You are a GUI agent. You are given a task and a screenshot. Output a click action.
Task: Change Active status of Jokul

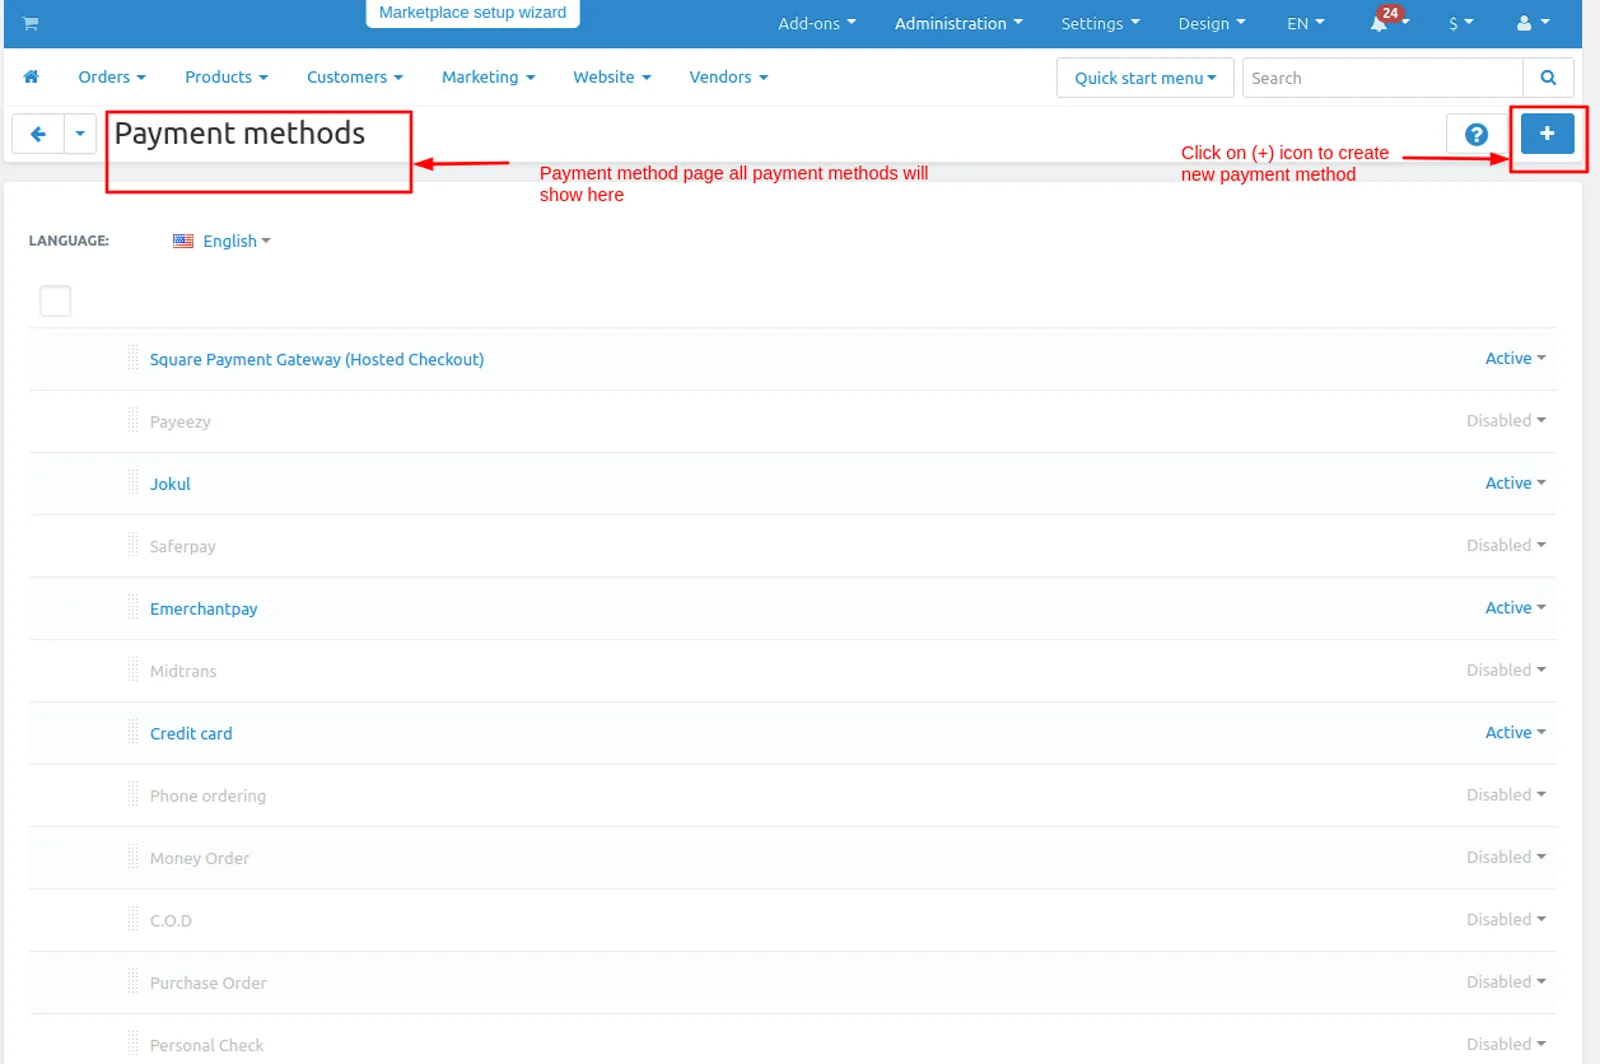1515,483
